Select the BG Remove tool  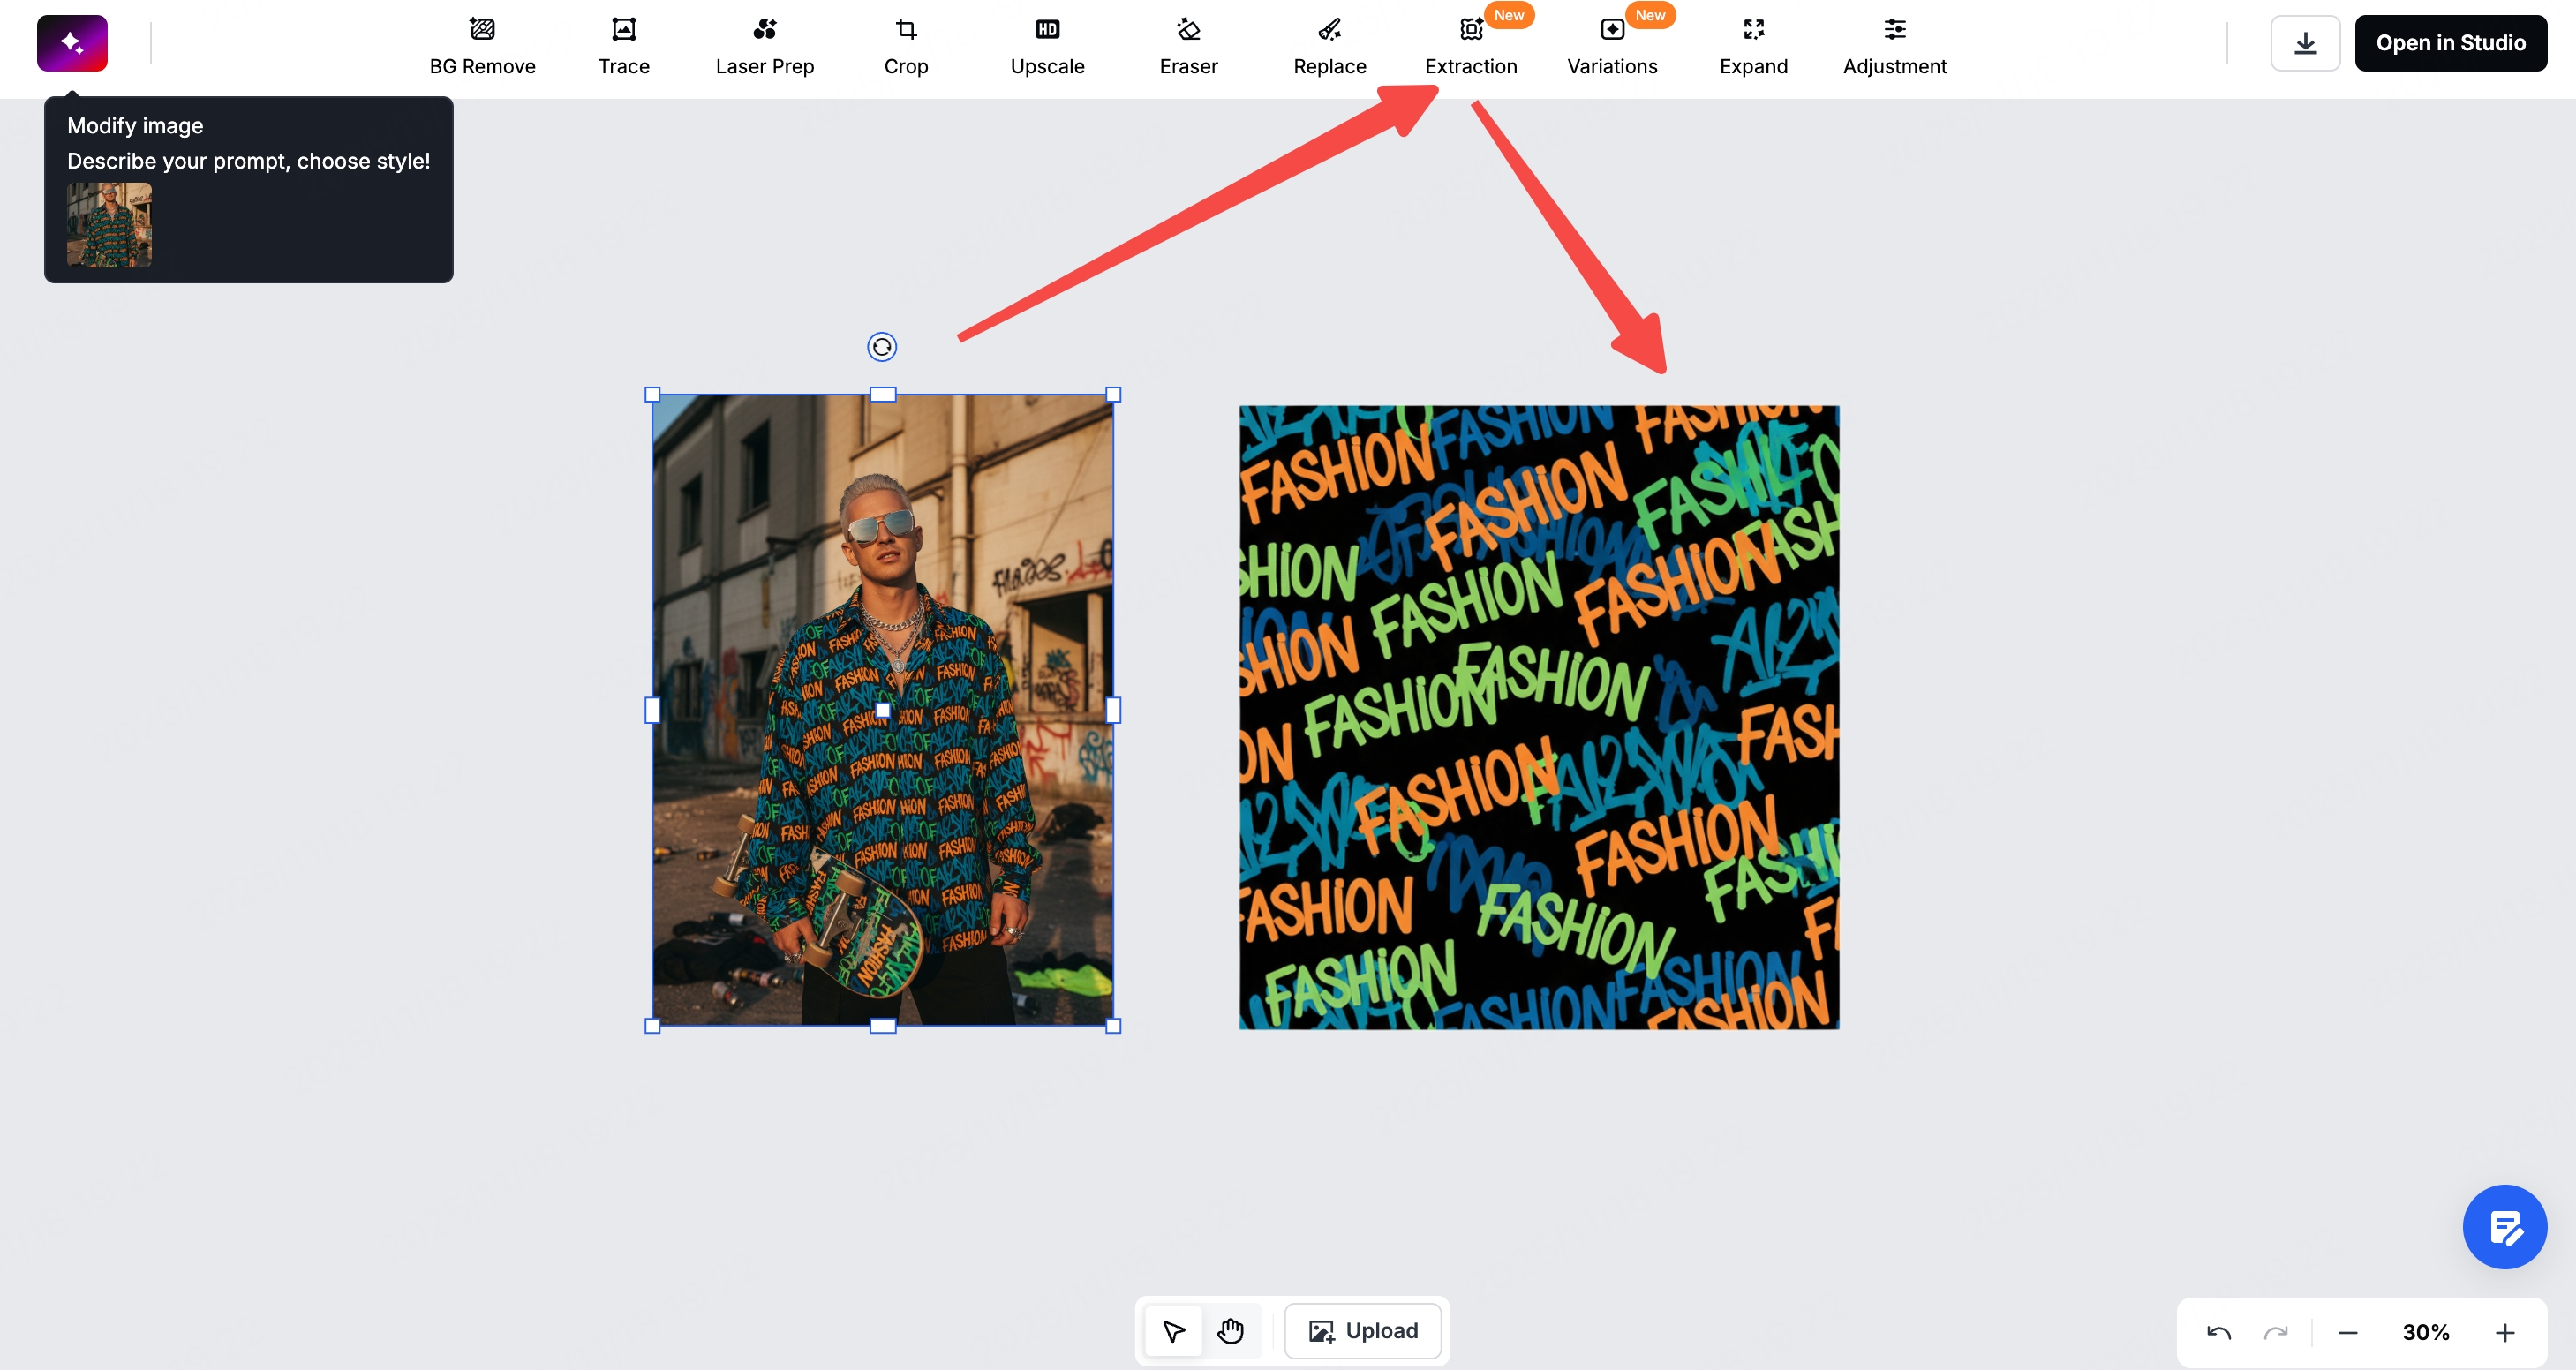point(482,47)
